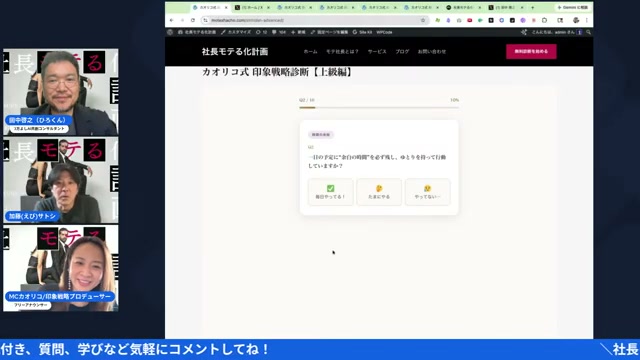Open 新規 menu in admin bar

tap(298, 32)
